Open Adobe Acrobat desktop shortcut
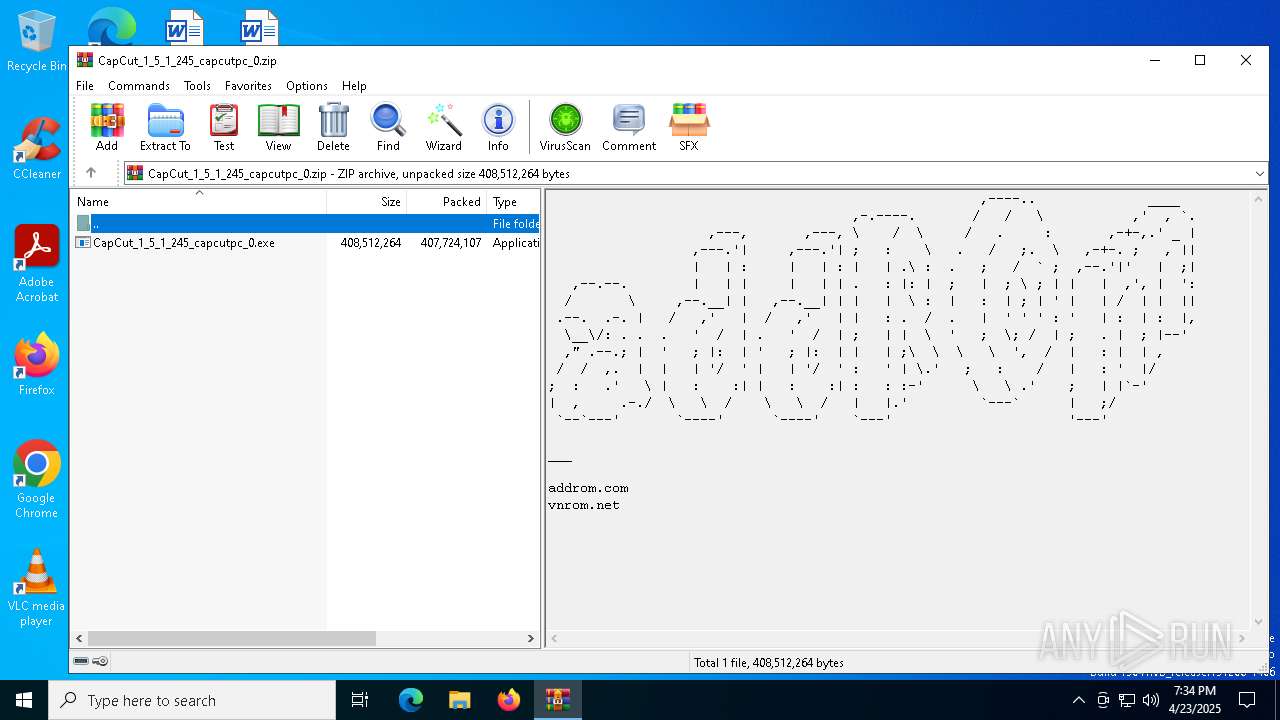Viewport: 1280px width, 720px height. [36, 264]
